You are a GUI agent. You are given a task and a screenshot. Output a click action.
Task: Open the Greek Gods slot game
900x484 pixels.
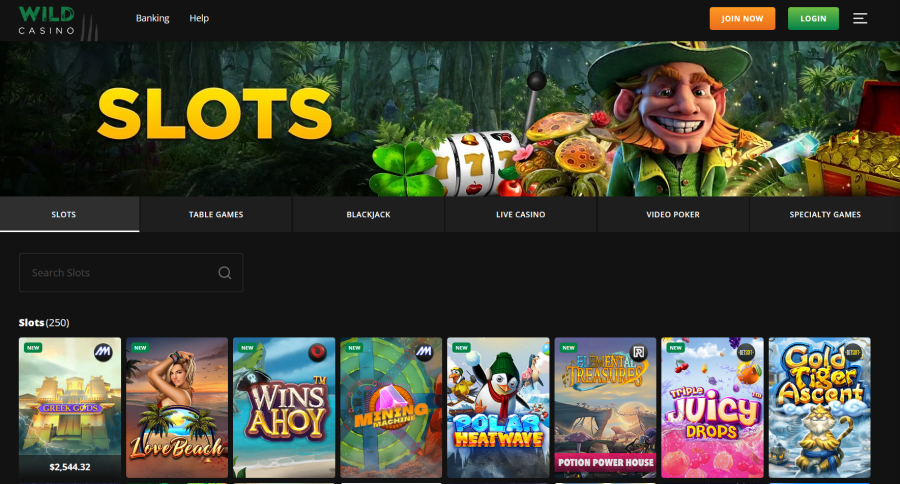pyautogui.click(x=69, y=408)
